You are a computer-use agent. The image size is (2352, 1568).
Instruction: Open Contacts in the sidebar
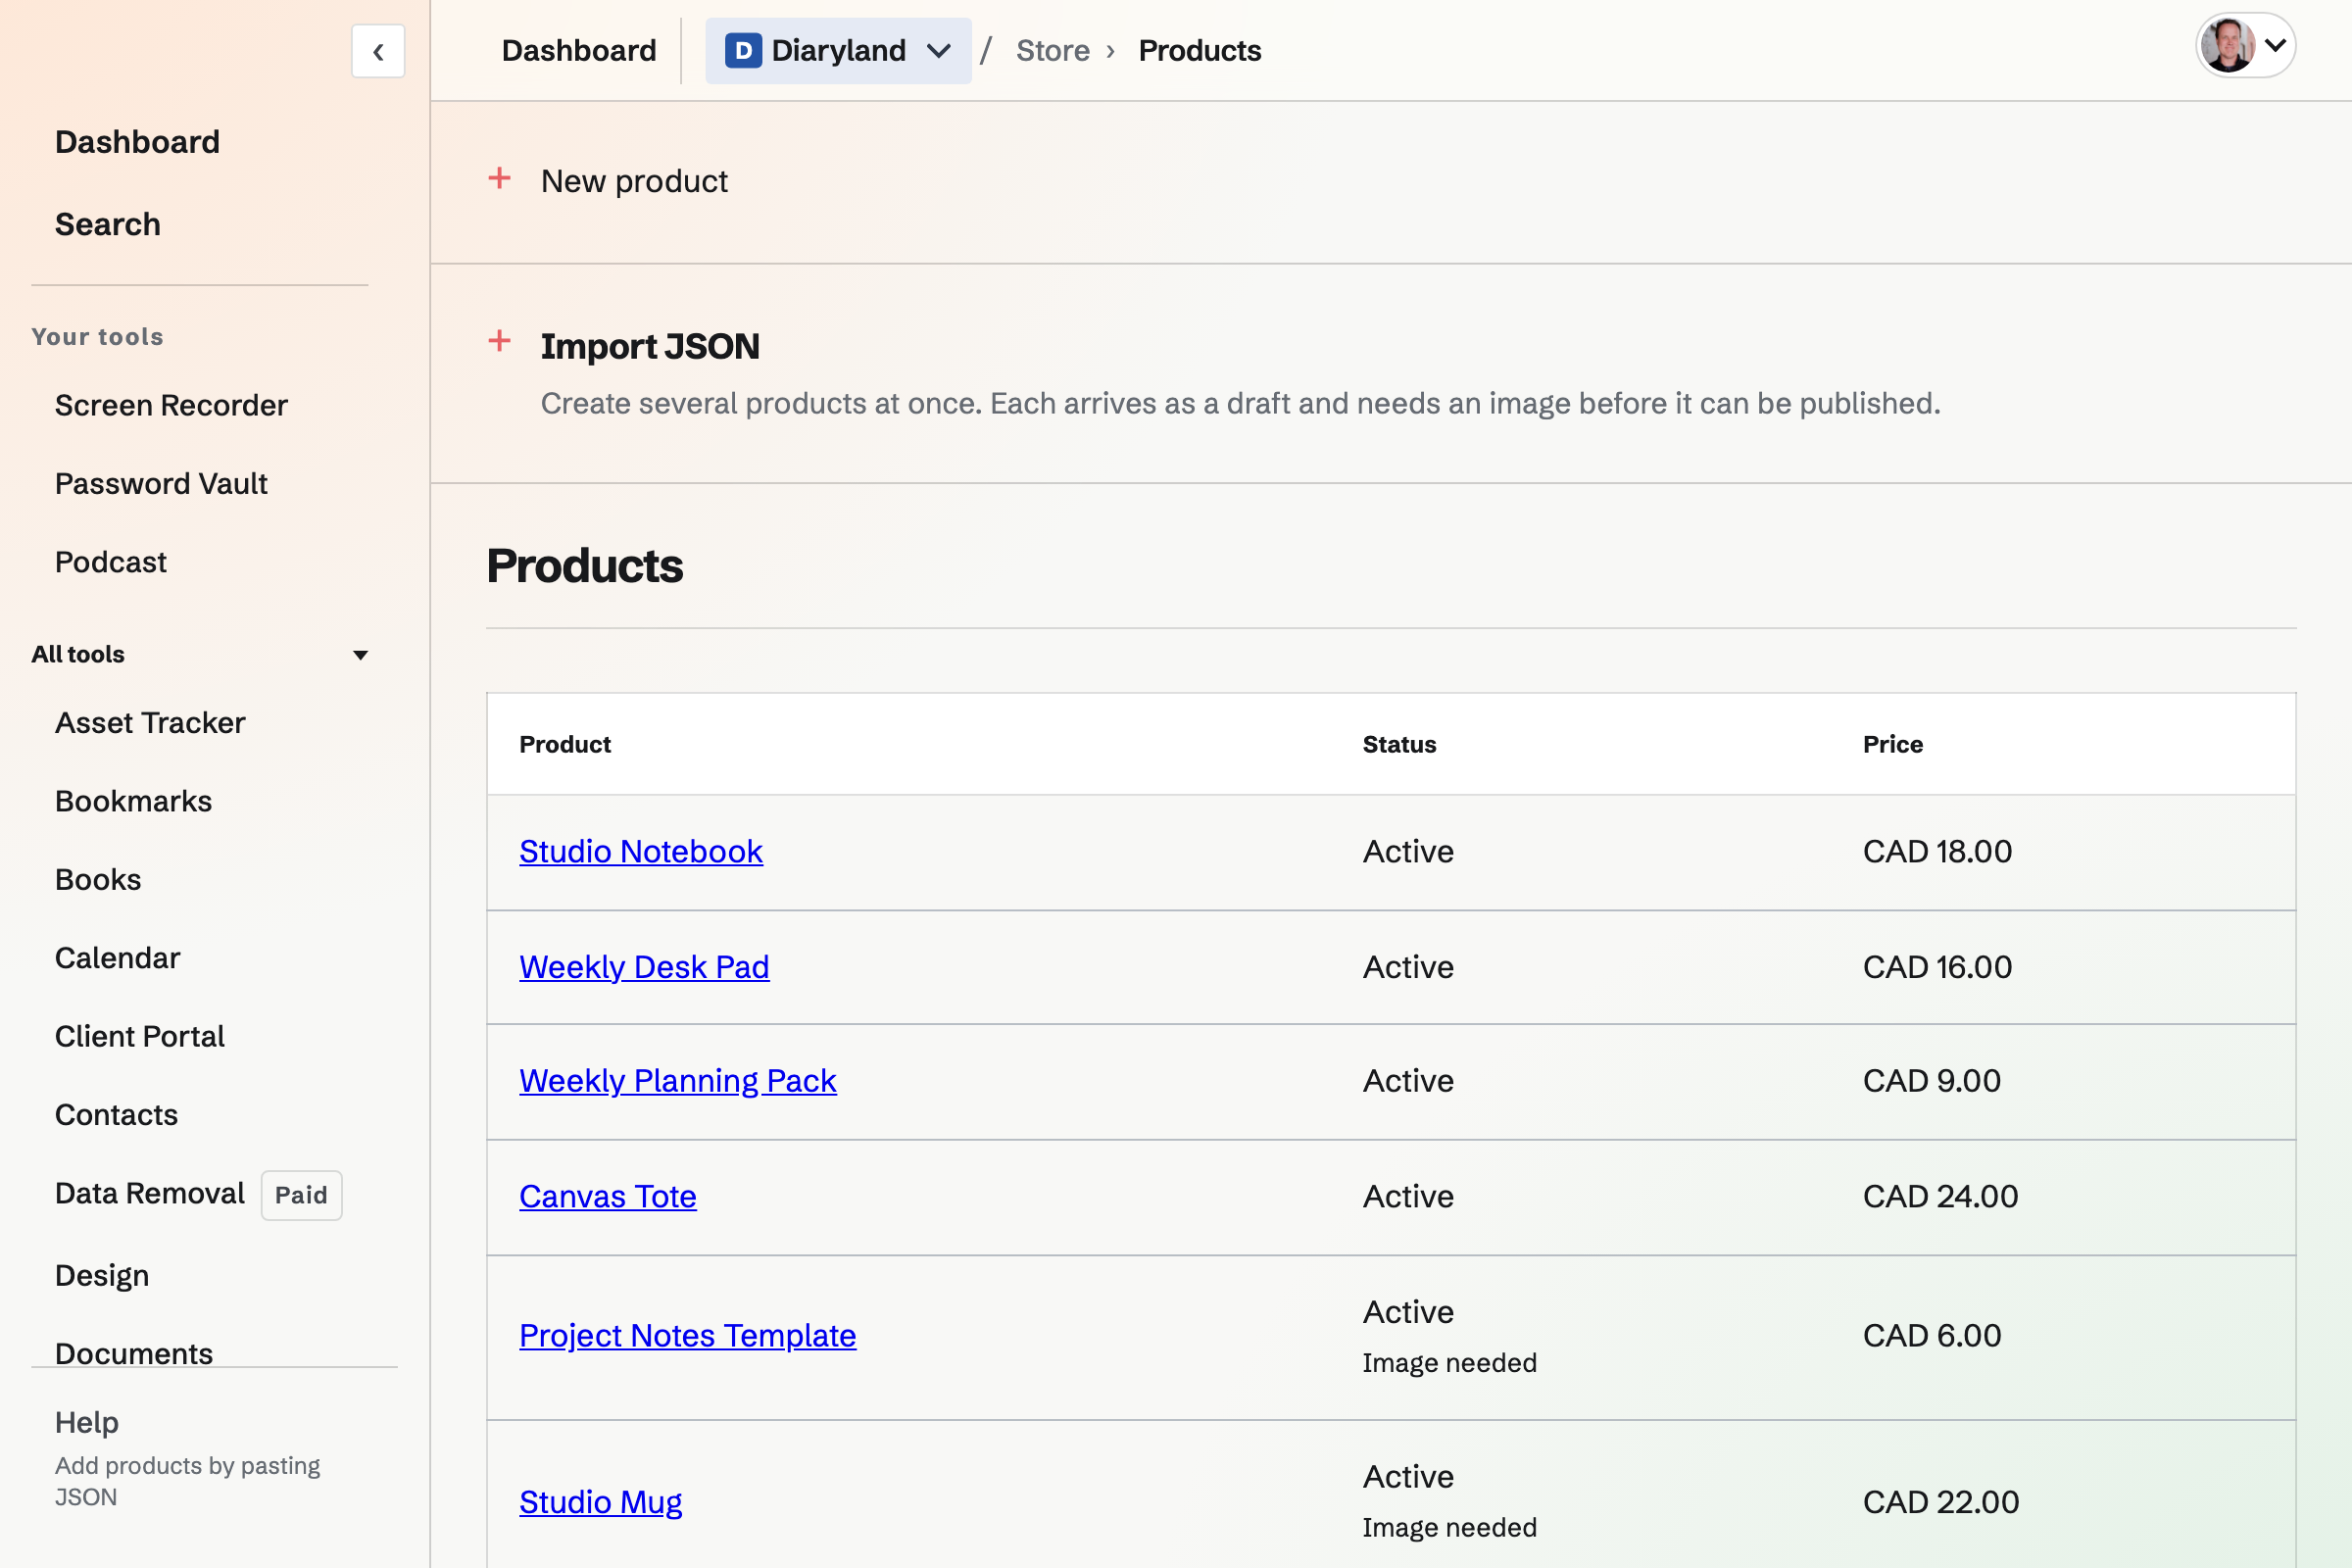coord(116,1114)
